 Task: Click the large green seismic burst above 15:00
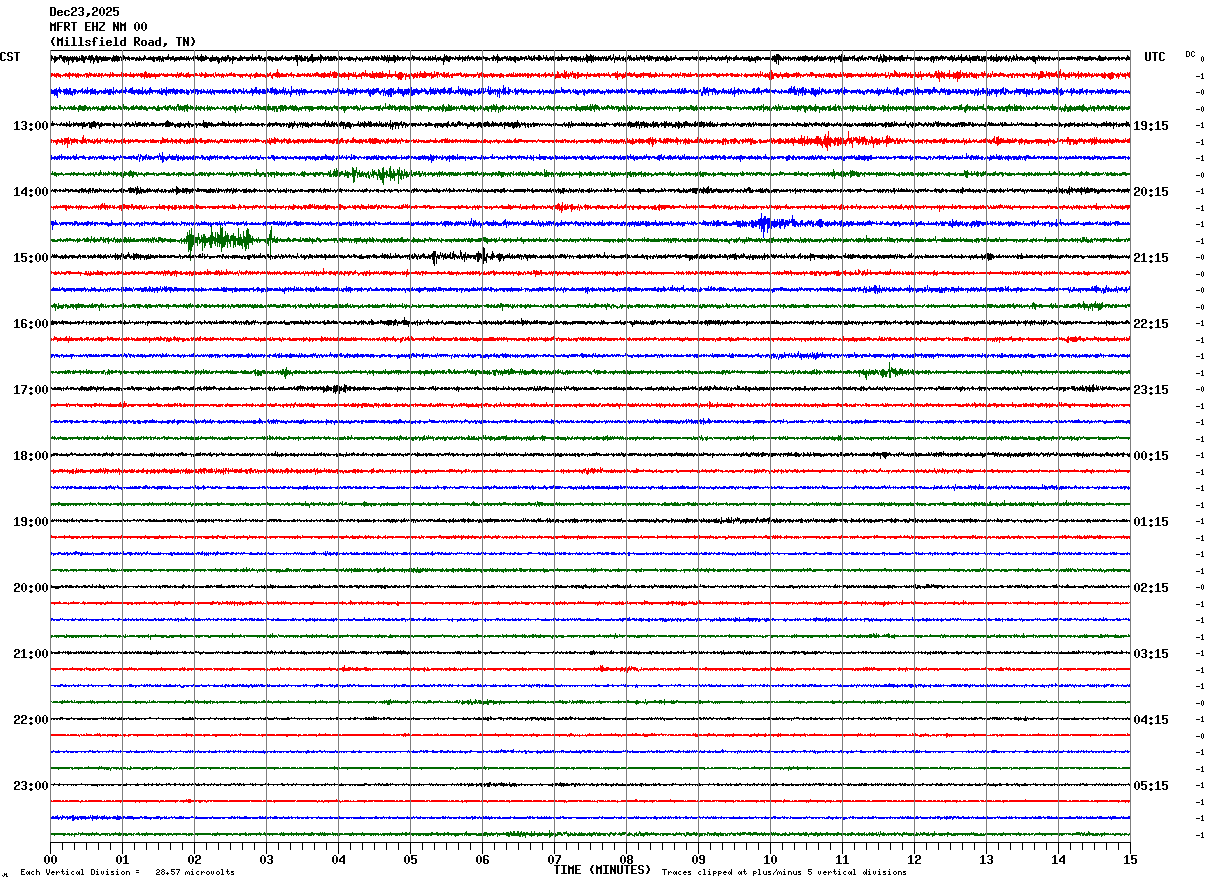click(229, 239)
